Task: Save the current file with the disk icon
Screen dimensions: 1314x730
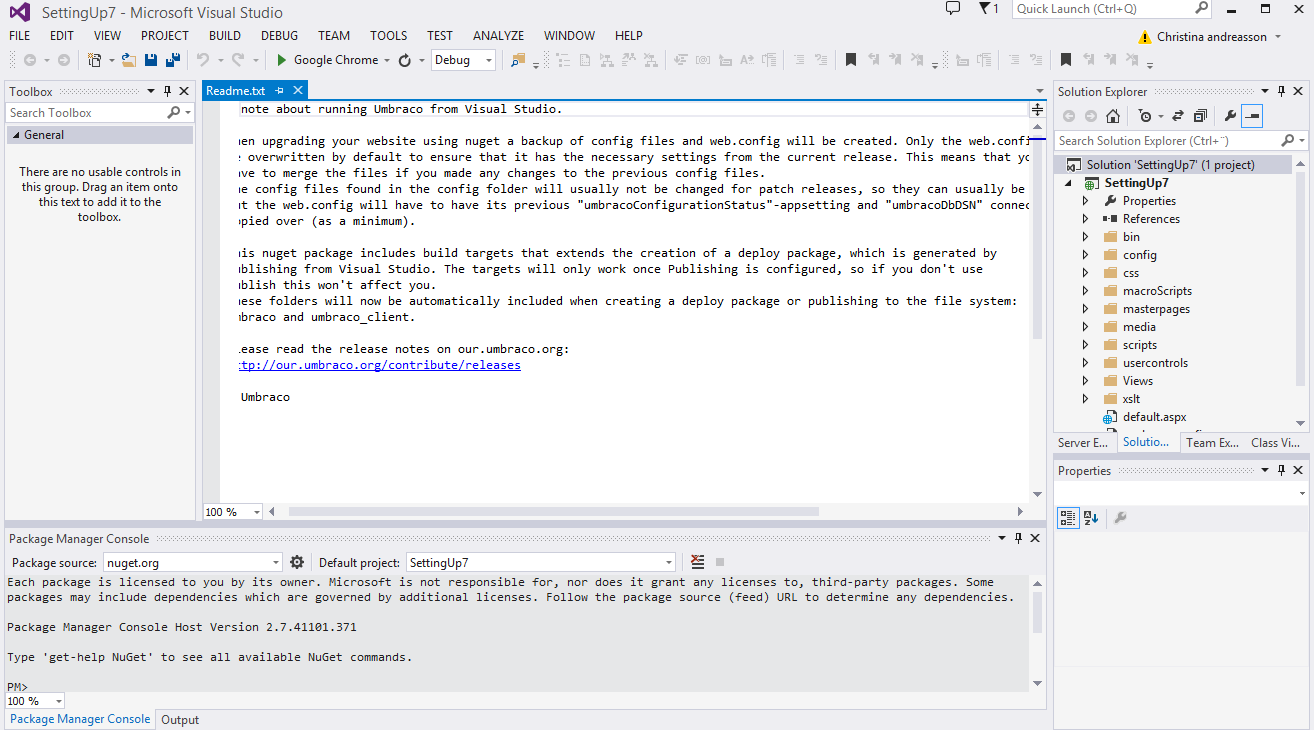Action: click(151, 60)
